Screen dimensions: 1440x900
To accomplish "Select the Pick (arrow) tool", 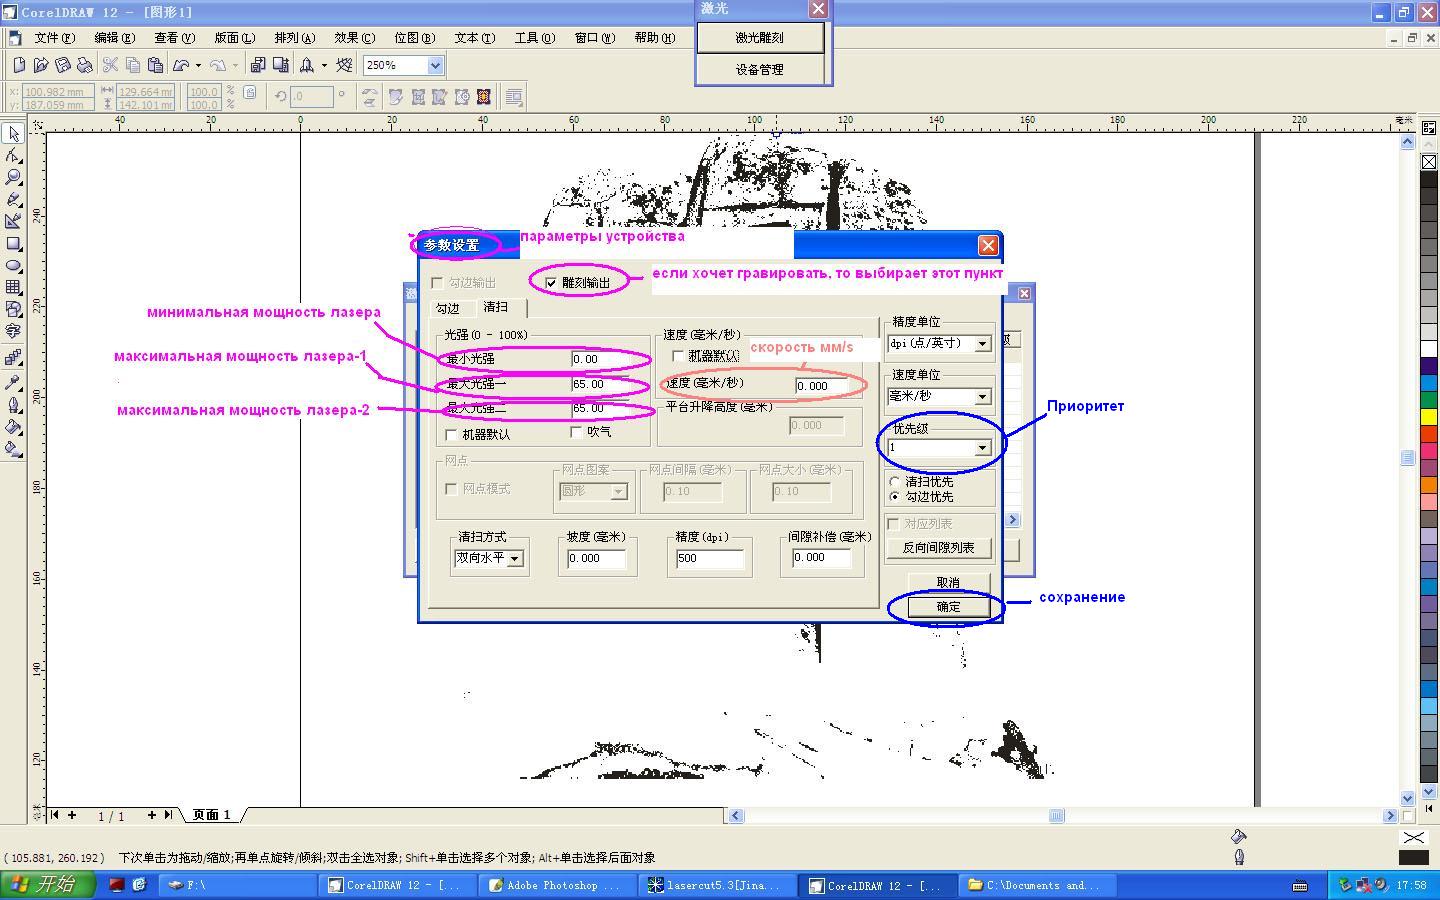I will pos(13,134).
